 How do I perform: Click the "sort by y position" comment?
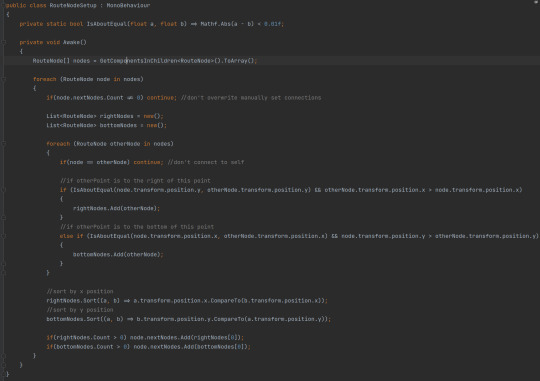tap(80, 310)
